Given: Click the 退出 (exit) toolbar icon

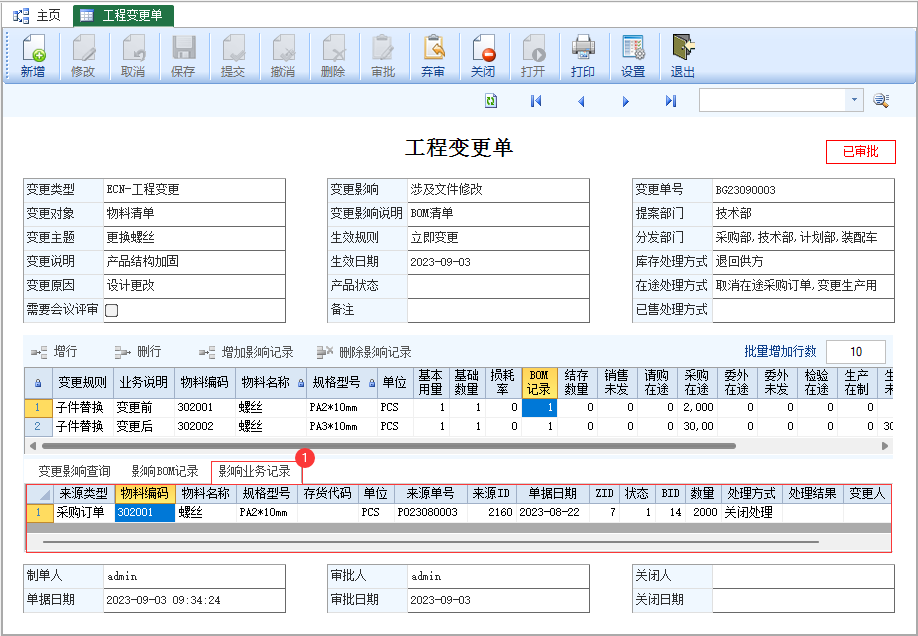Looking at the screenshot, I should coord(683,56).
